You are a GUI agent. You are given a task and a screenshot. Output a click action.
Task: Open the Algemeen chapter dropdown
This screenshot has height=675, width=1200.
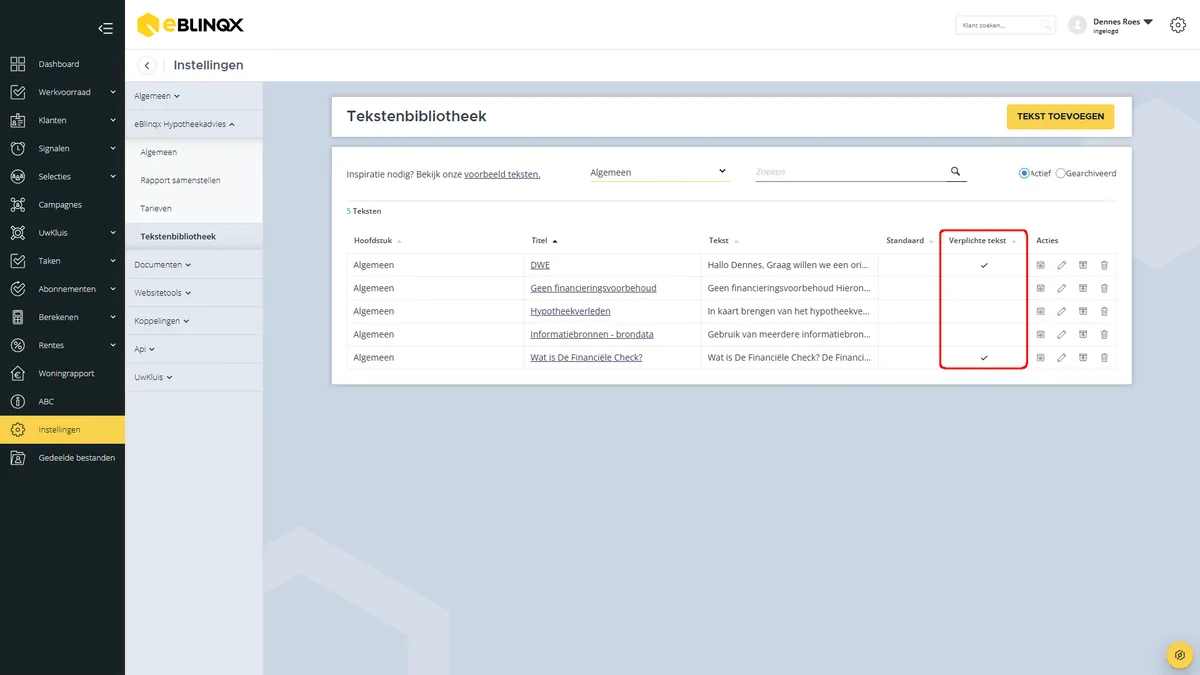pyautogui.click(x=658, y=172)
